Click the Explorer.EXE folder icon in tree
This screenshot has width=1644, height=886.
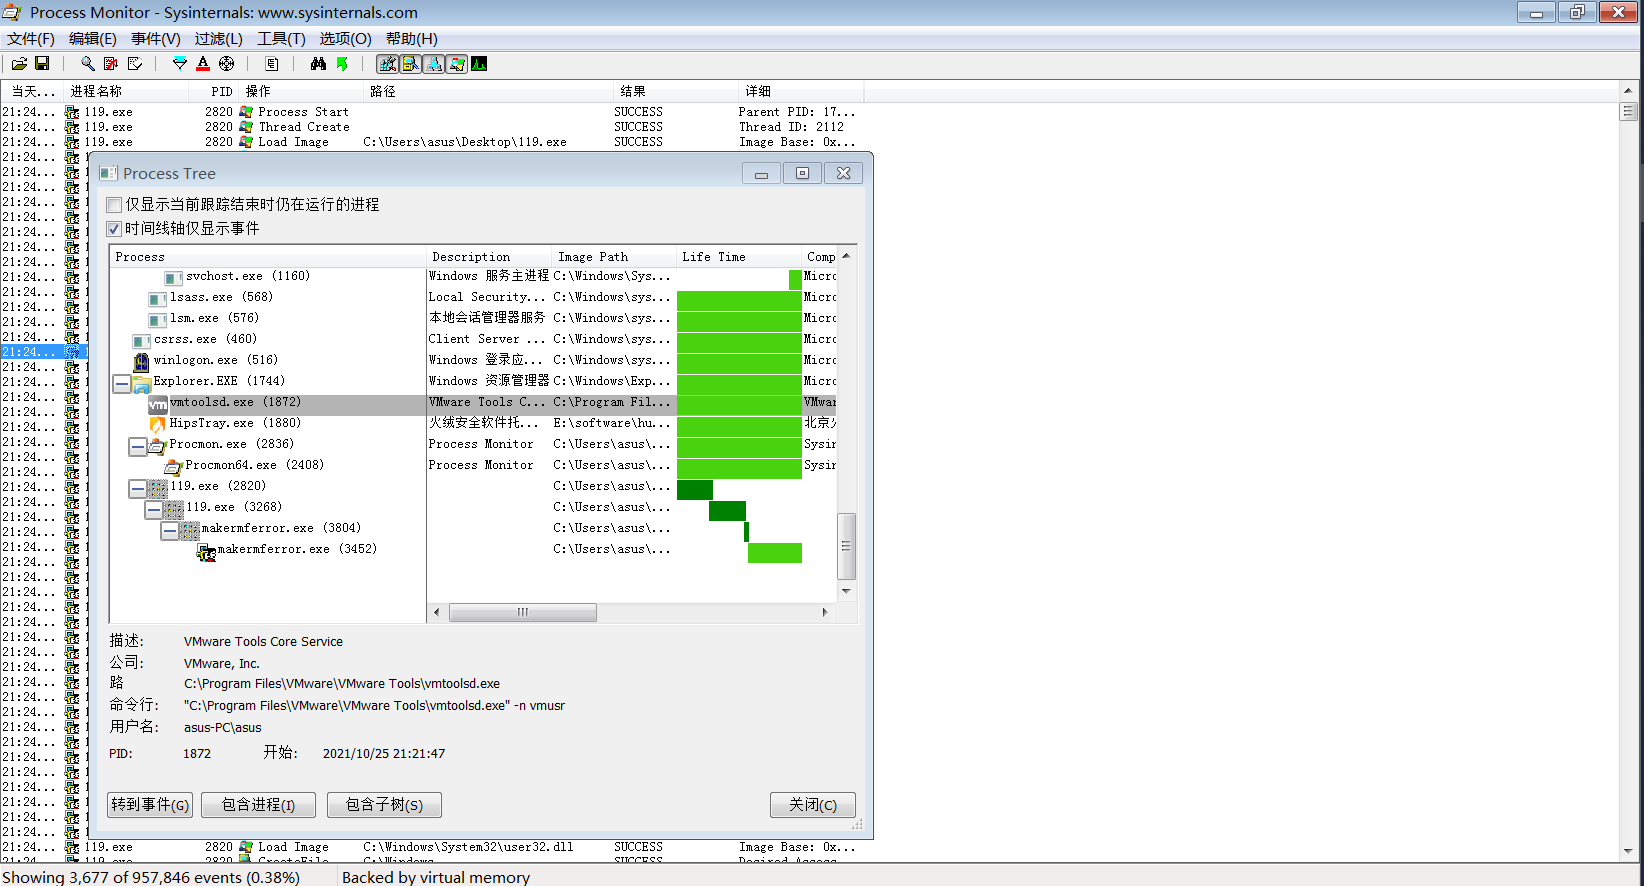coord(141,383)
